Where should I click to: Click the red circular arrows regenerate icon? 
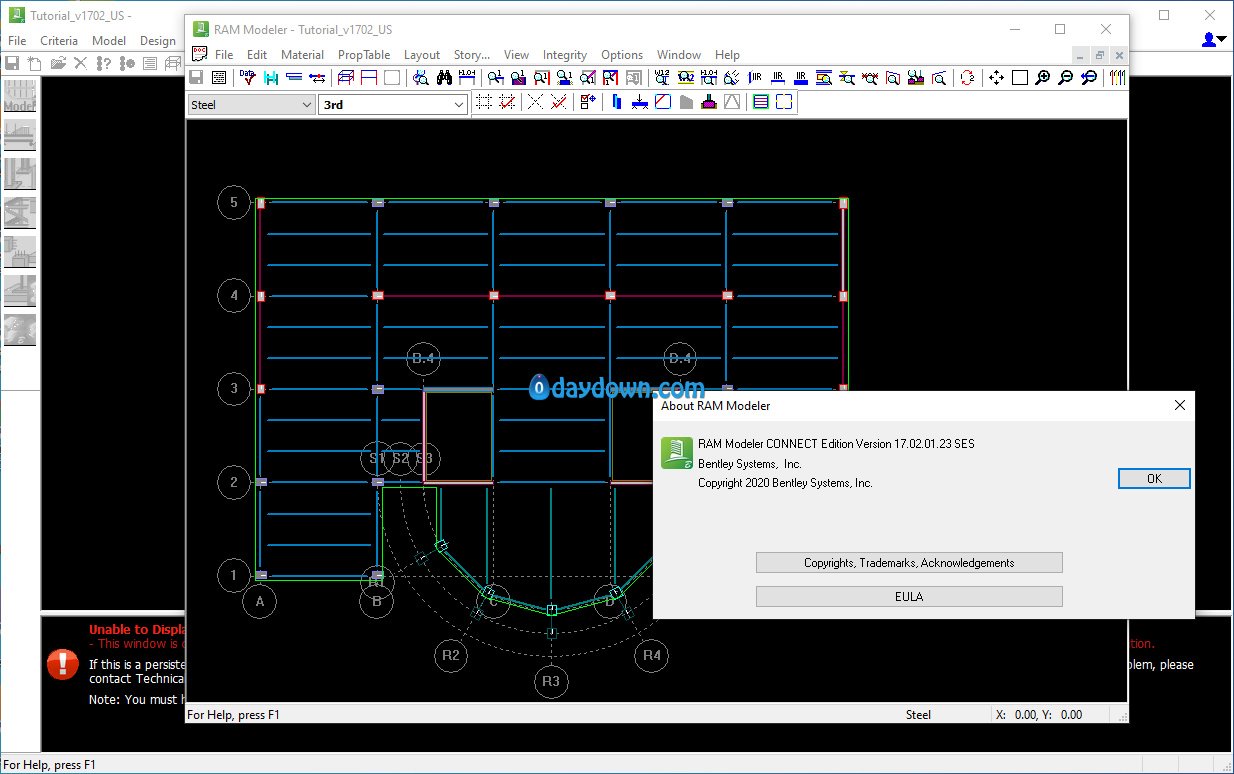point(967,78)
